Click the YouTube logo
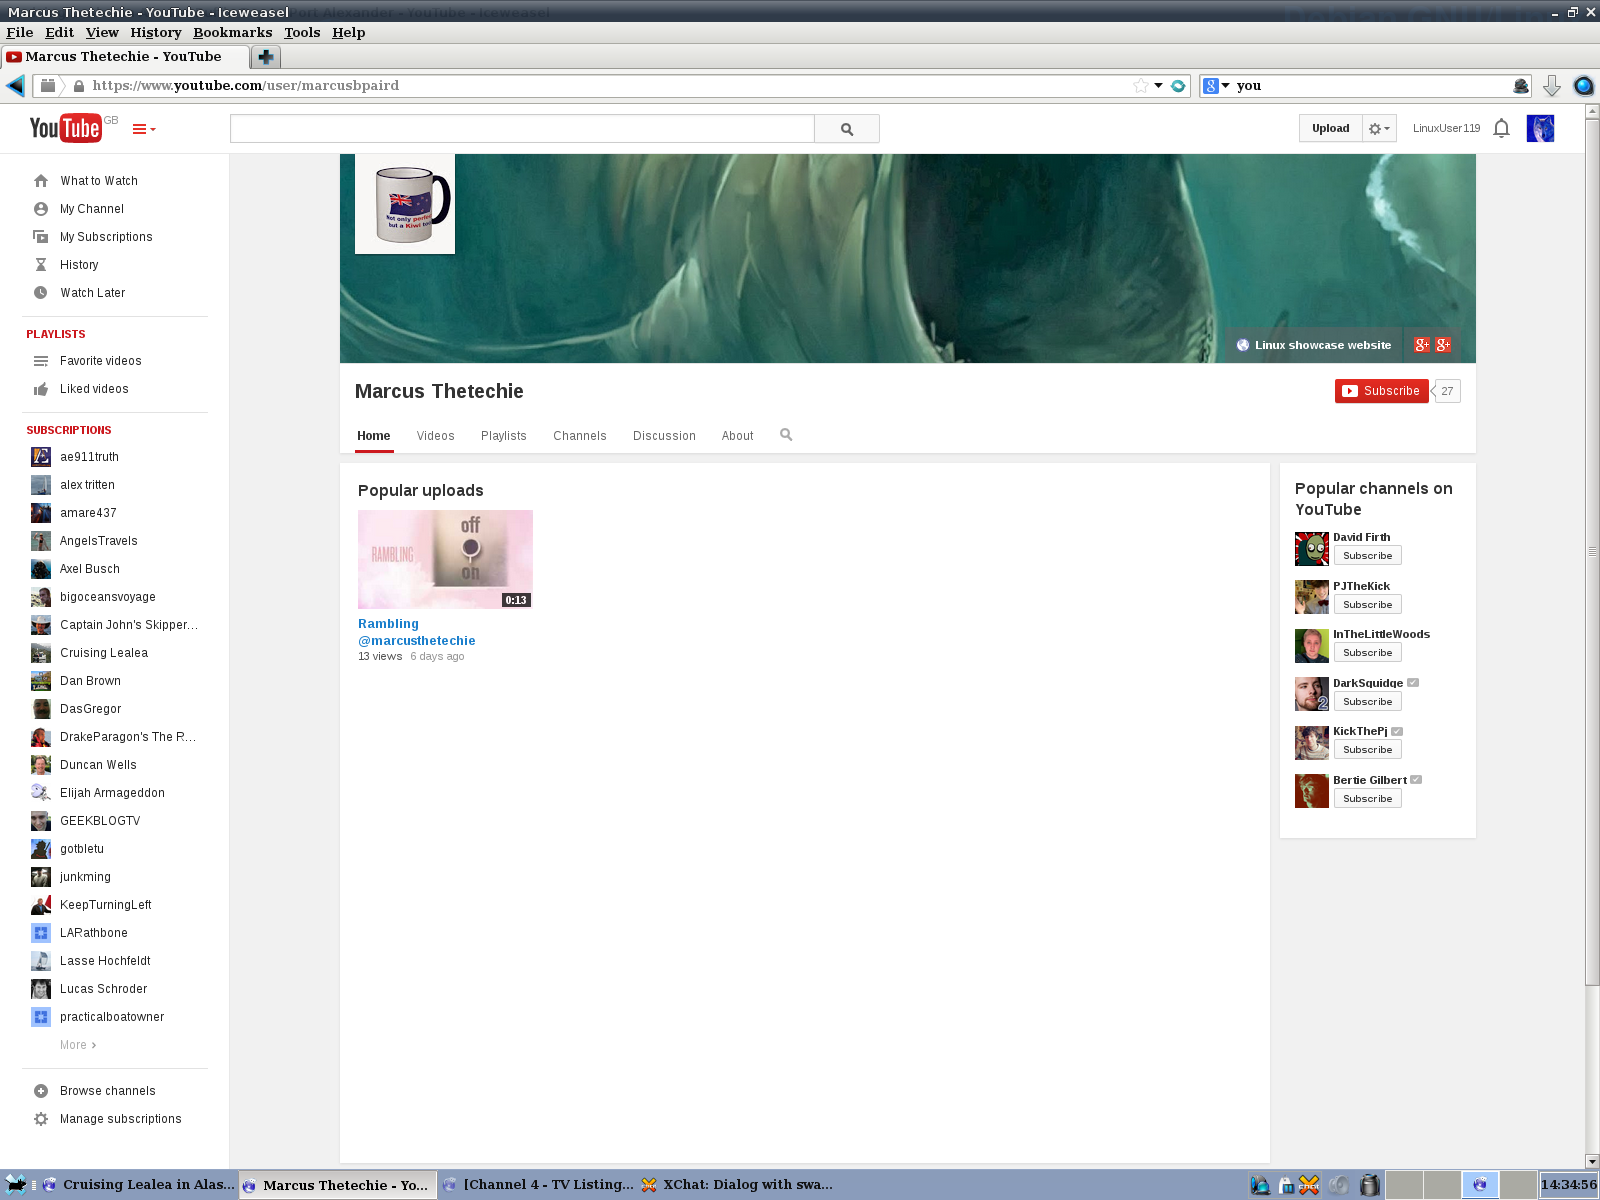Viewport: 1600px width, 1200px height. (x=65, y=128)
